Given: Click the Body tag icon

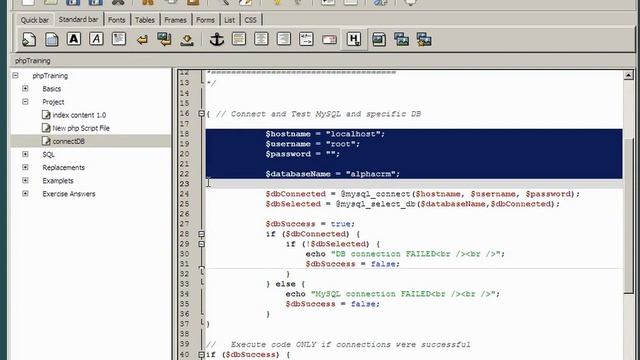Looking at the screenshot, I should [51, 40].
